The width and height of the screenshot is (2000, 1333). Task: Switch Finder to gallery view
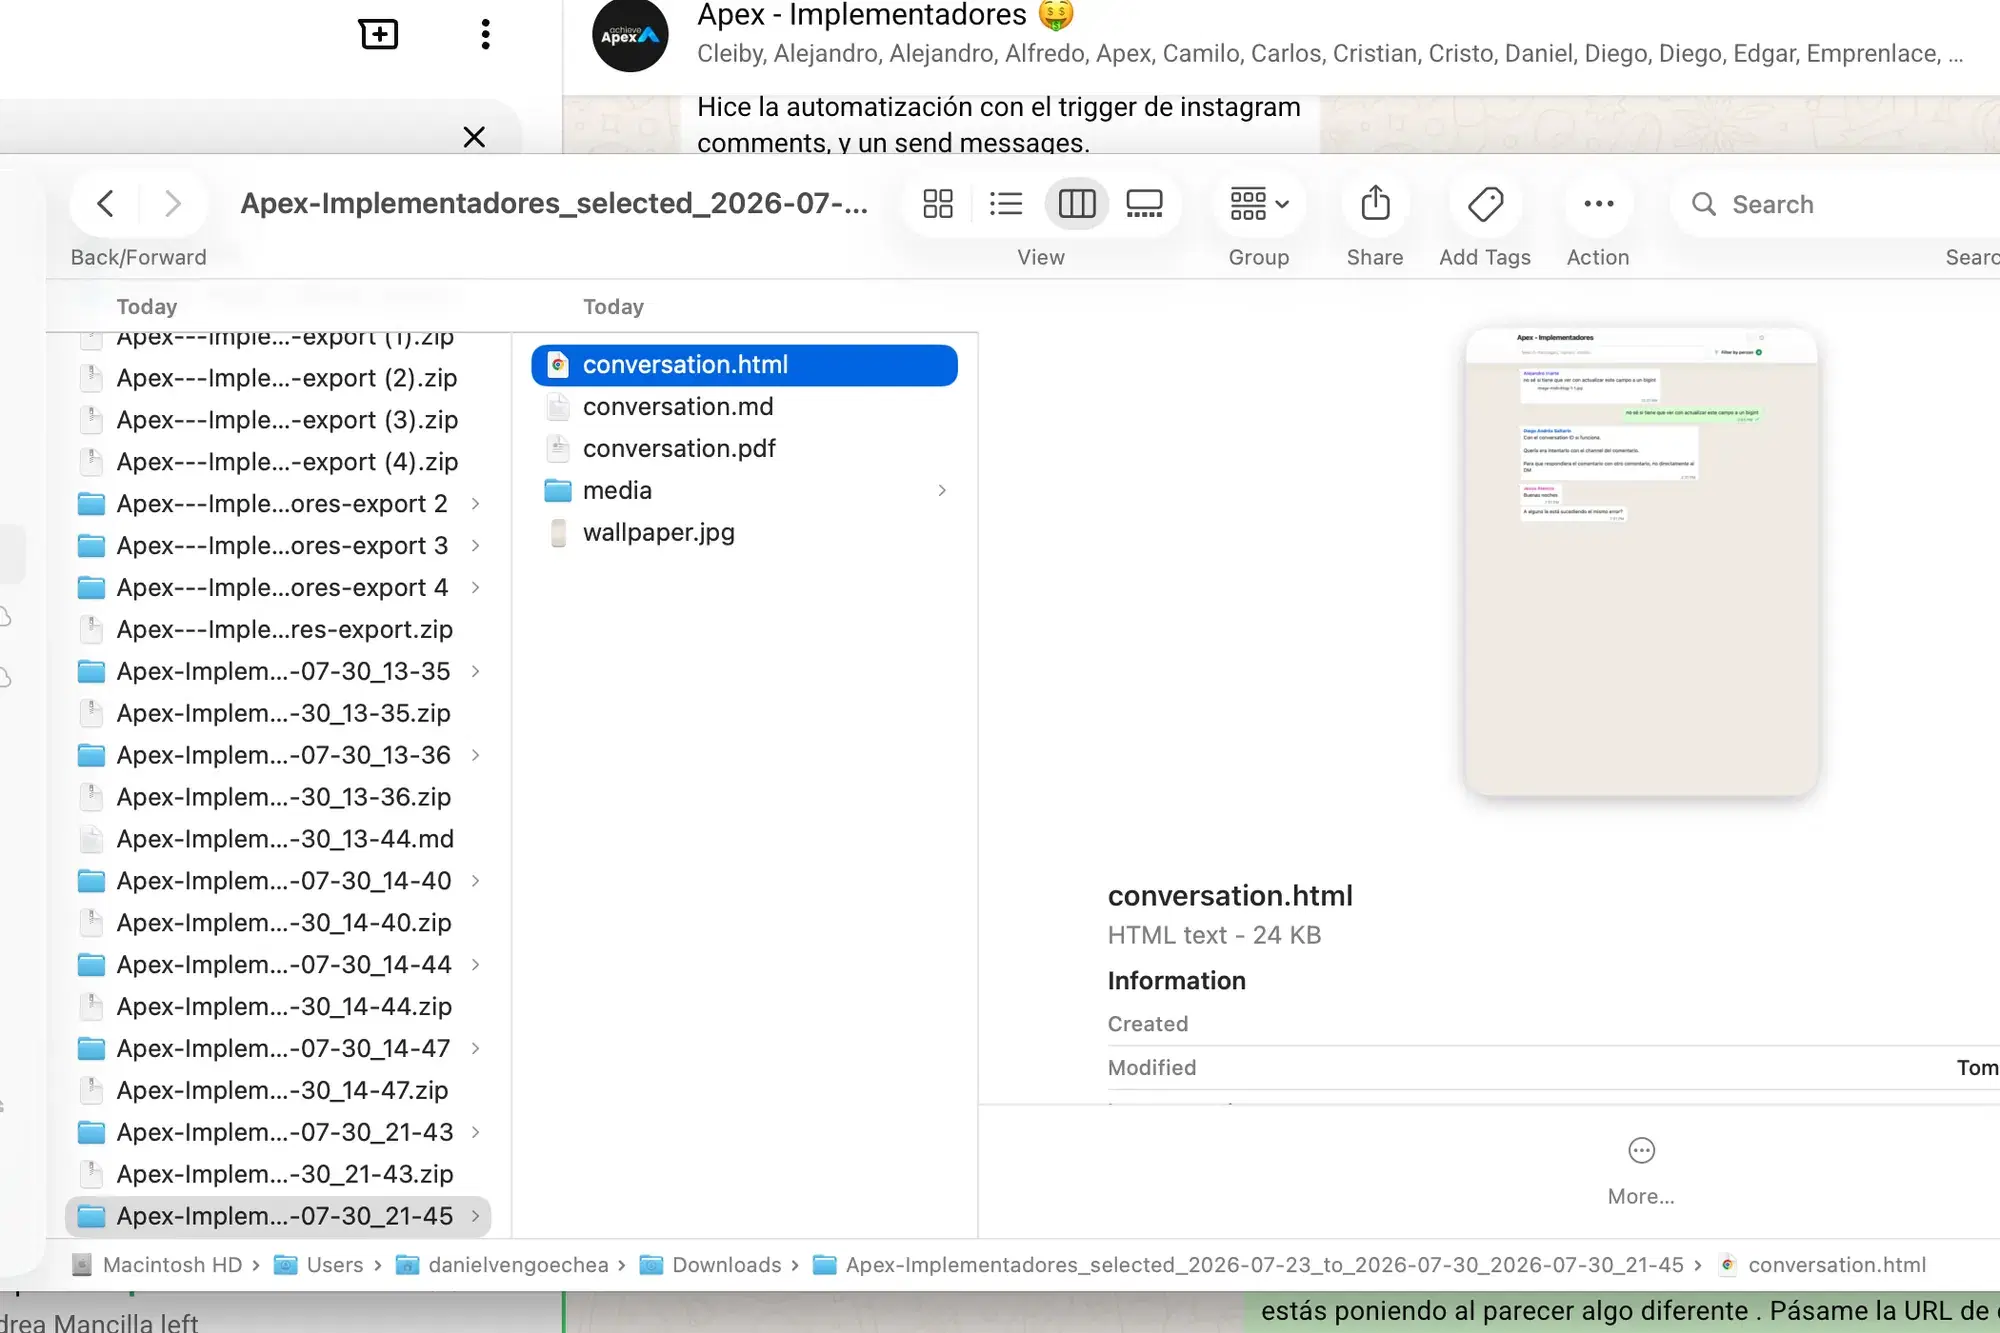[x=1144, y=204]
